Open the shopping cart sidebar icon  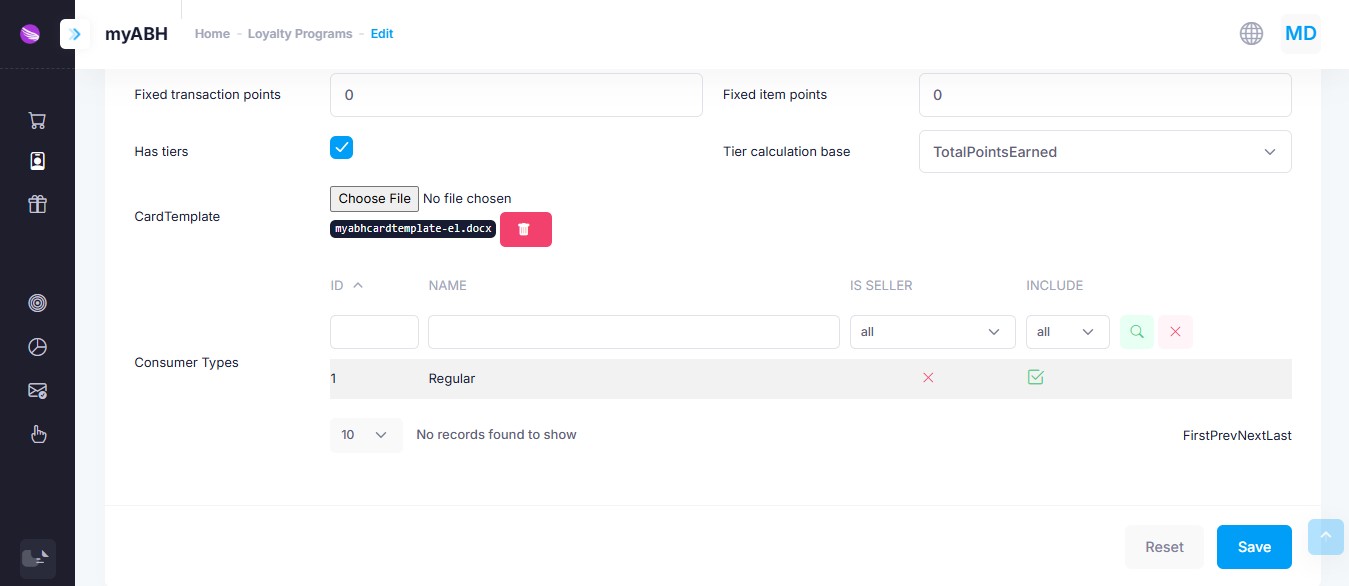pos(37,121)
